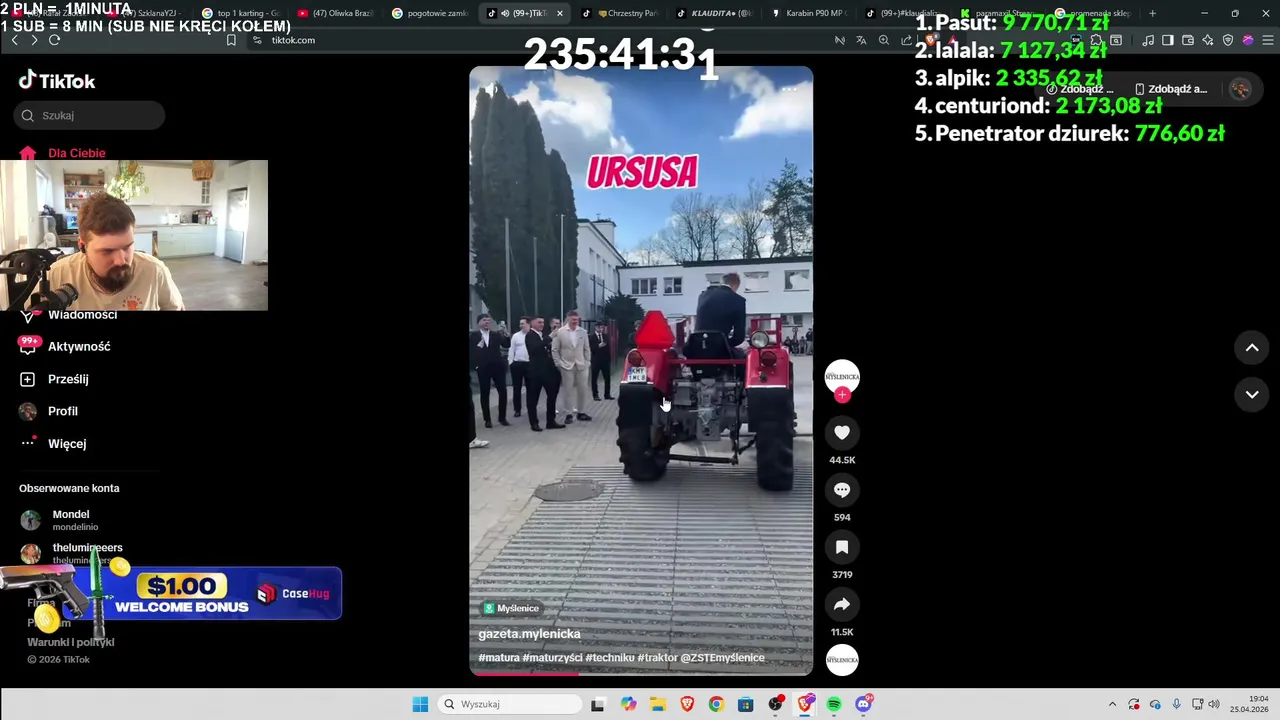This screenshot has width=1280, height=720.
Task: Open OBS Studio from the taskbar
Action: 775,704
